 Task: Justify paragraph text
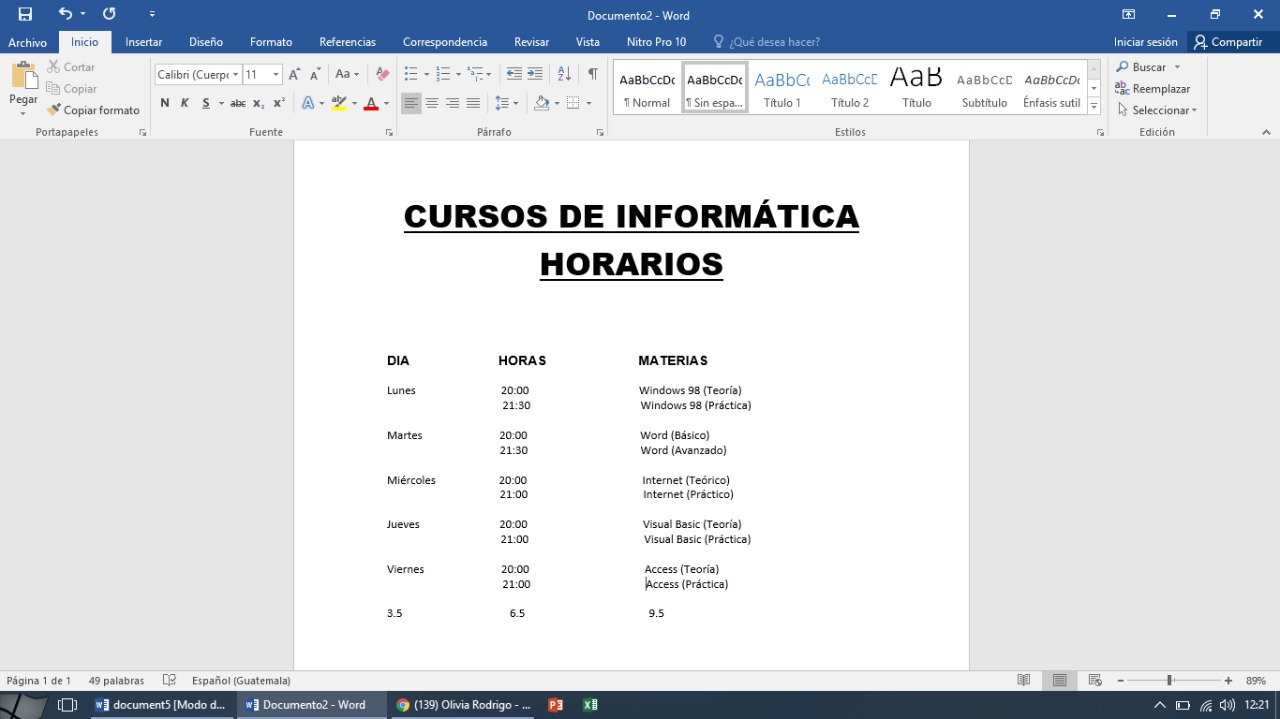point(473,103)
